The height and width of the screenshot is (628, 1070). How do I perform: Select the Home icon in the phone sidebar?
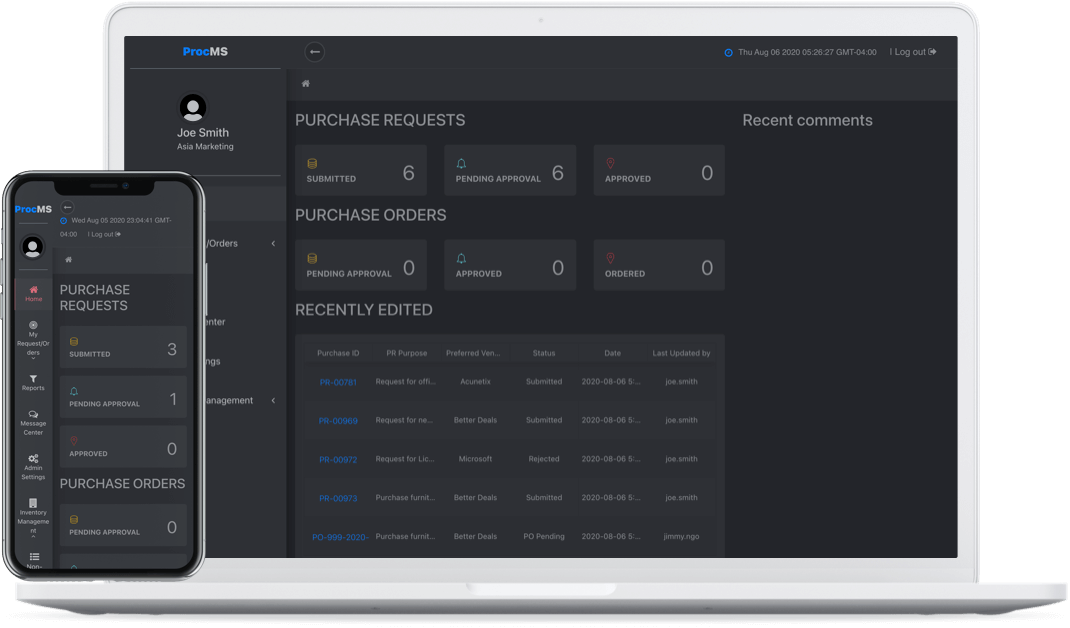pyautogui.click(x=34, y=290)
